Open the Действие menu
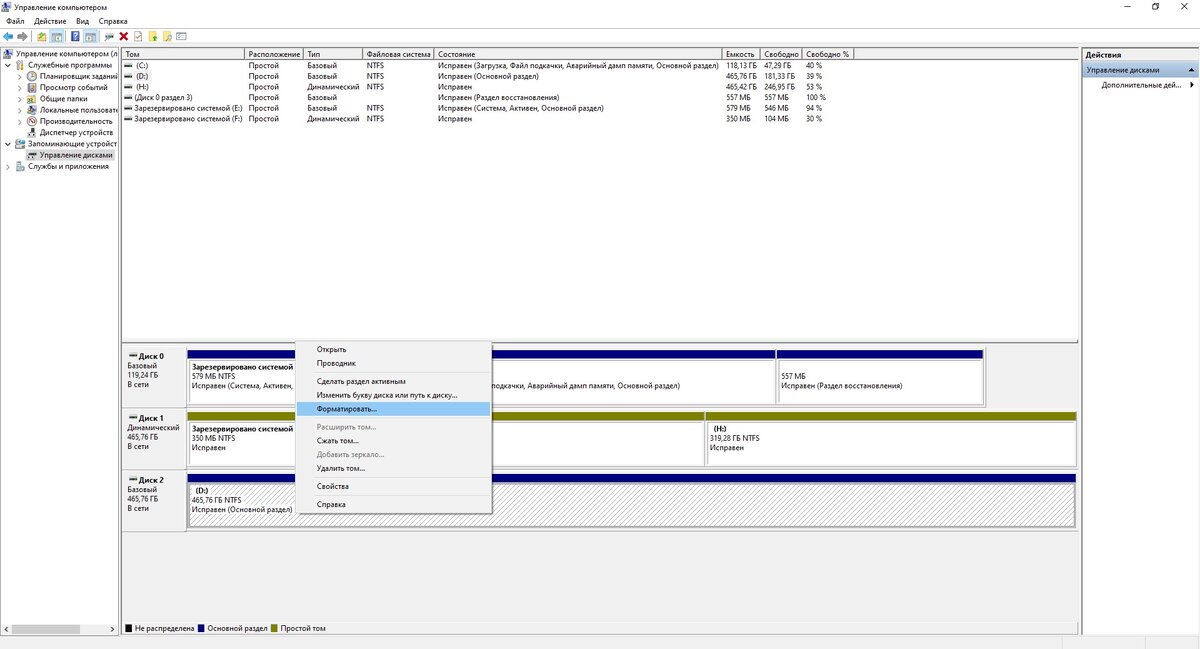The image size is (1200, 649). coord(50,21)
